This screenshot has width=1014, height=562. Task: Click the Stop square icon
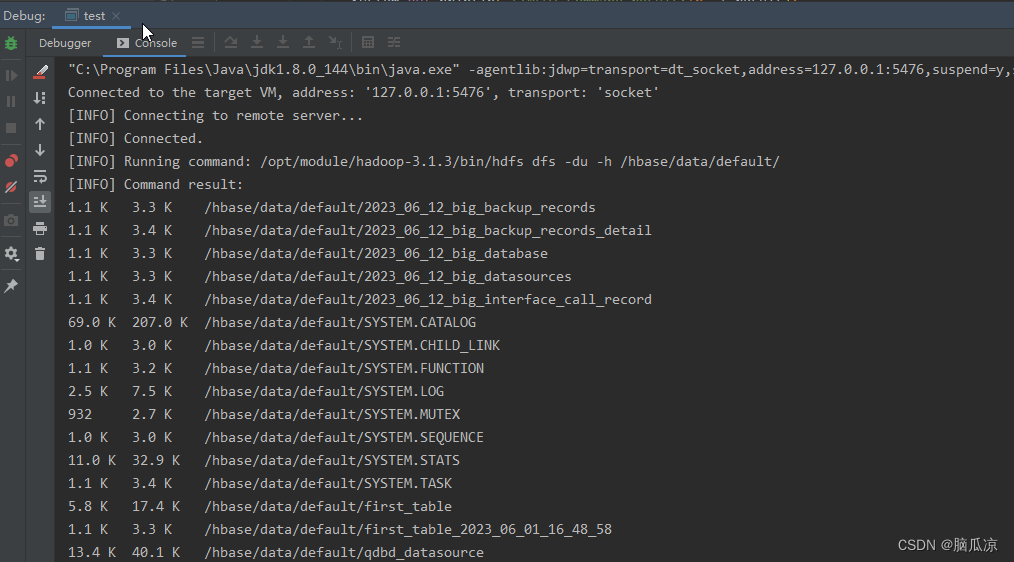[11, 128]
